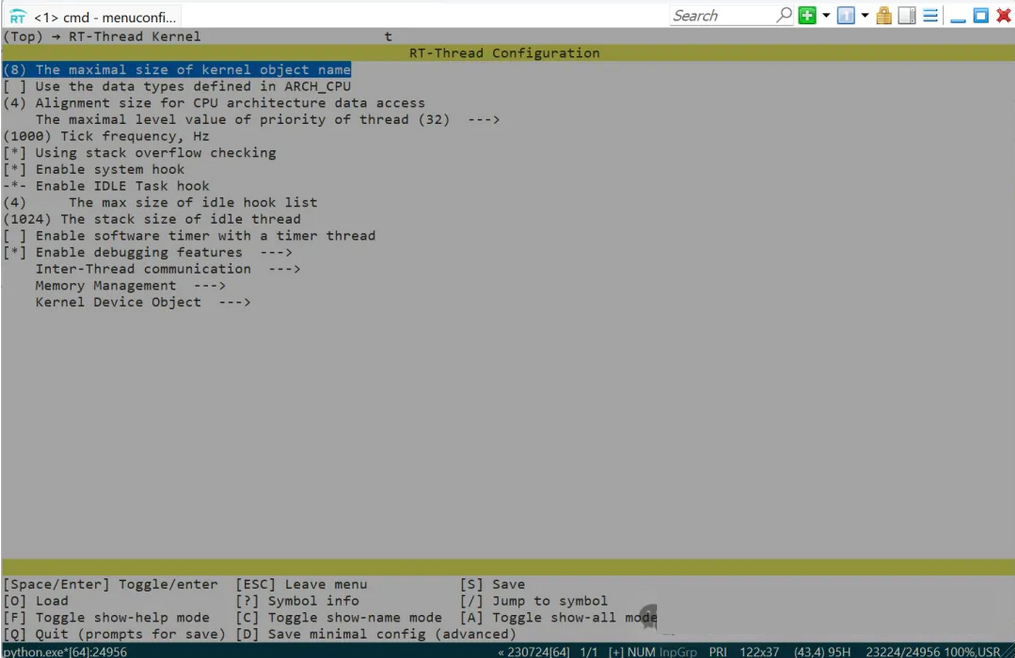1015x658 pixels.
Task: Click the blue active console list icon
Action: pos(845,16)
